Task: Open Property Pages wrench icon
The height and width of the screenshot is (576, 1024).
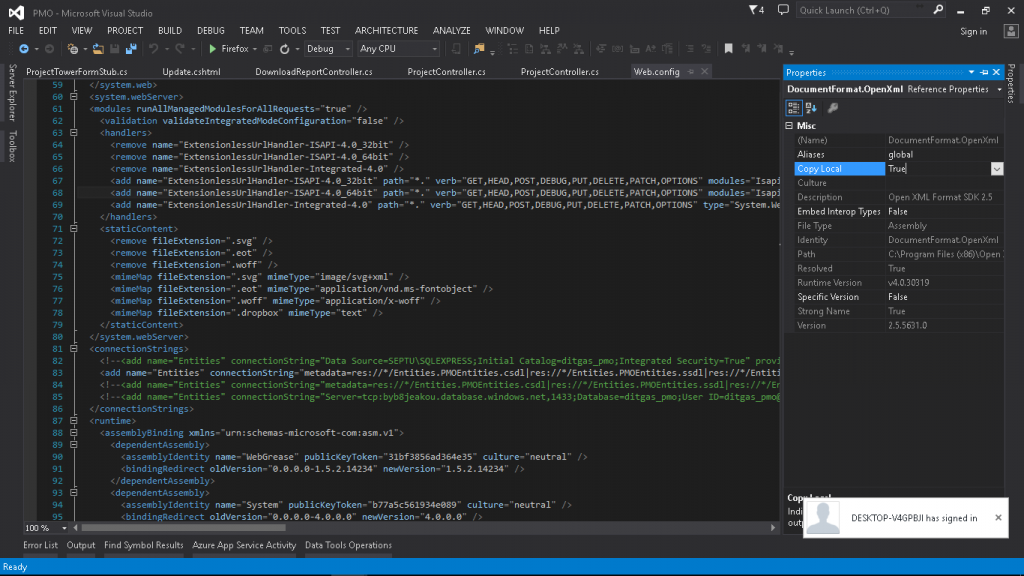Action: (x=833, y=108)
